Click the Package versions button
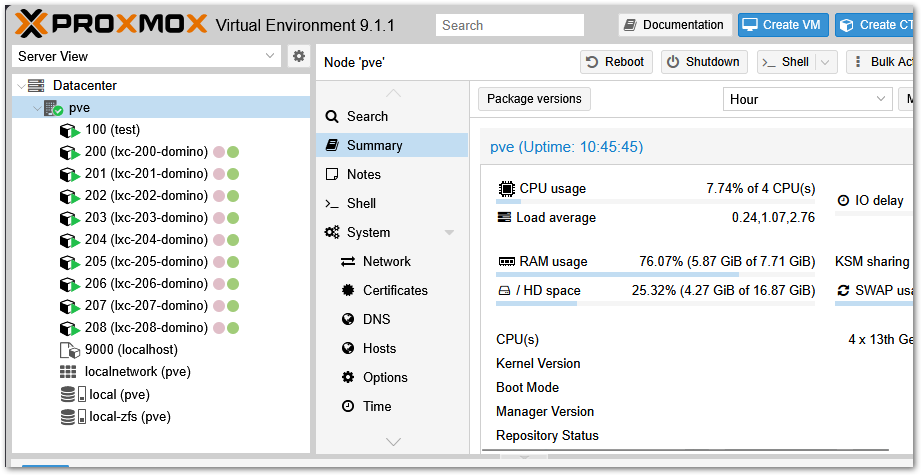Screen dimensions: 922x476 535,99
